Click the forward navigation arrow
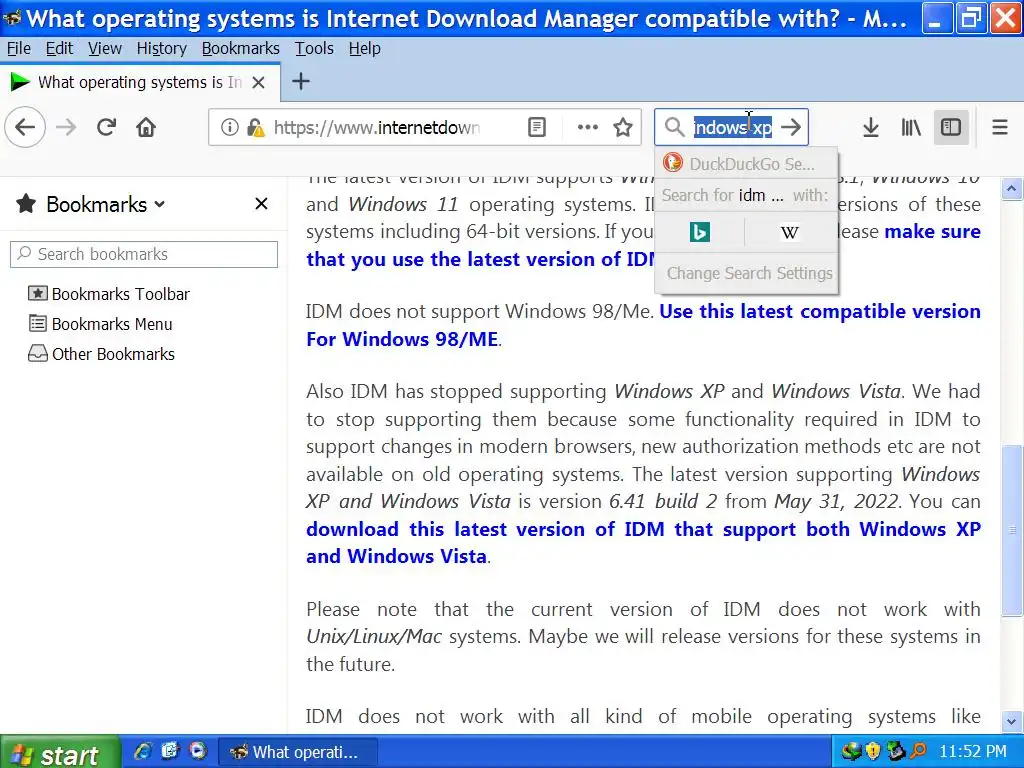Image resolution: width=1024 pixels, height=768 pixels. click(66, 127)
